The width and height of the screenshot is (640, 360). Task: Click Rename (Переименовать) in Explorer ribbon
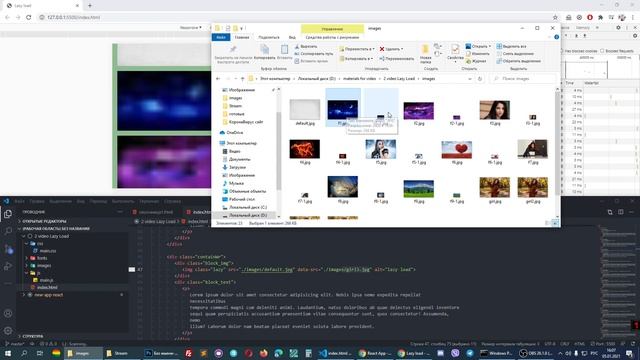coord(396,59)
